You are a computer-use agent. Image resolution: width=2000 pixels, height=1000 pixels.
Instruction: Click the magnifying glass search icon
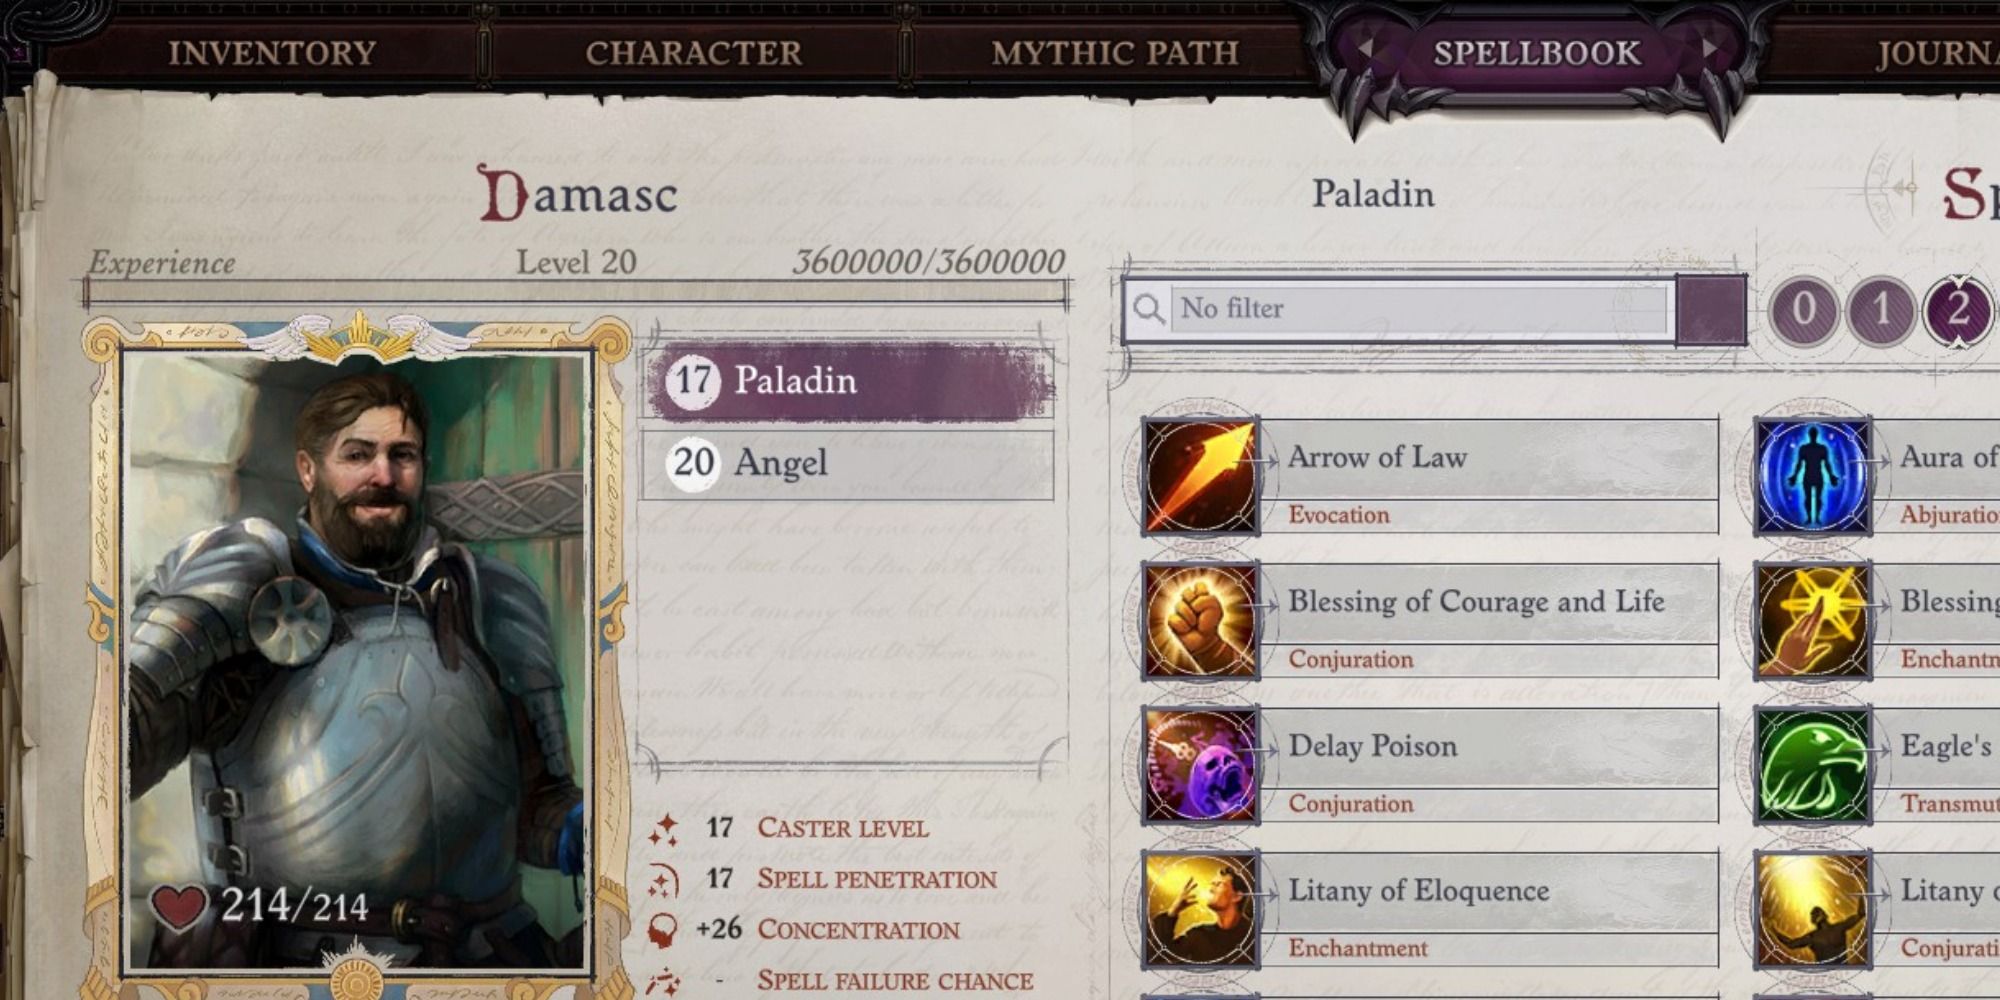1148,309
